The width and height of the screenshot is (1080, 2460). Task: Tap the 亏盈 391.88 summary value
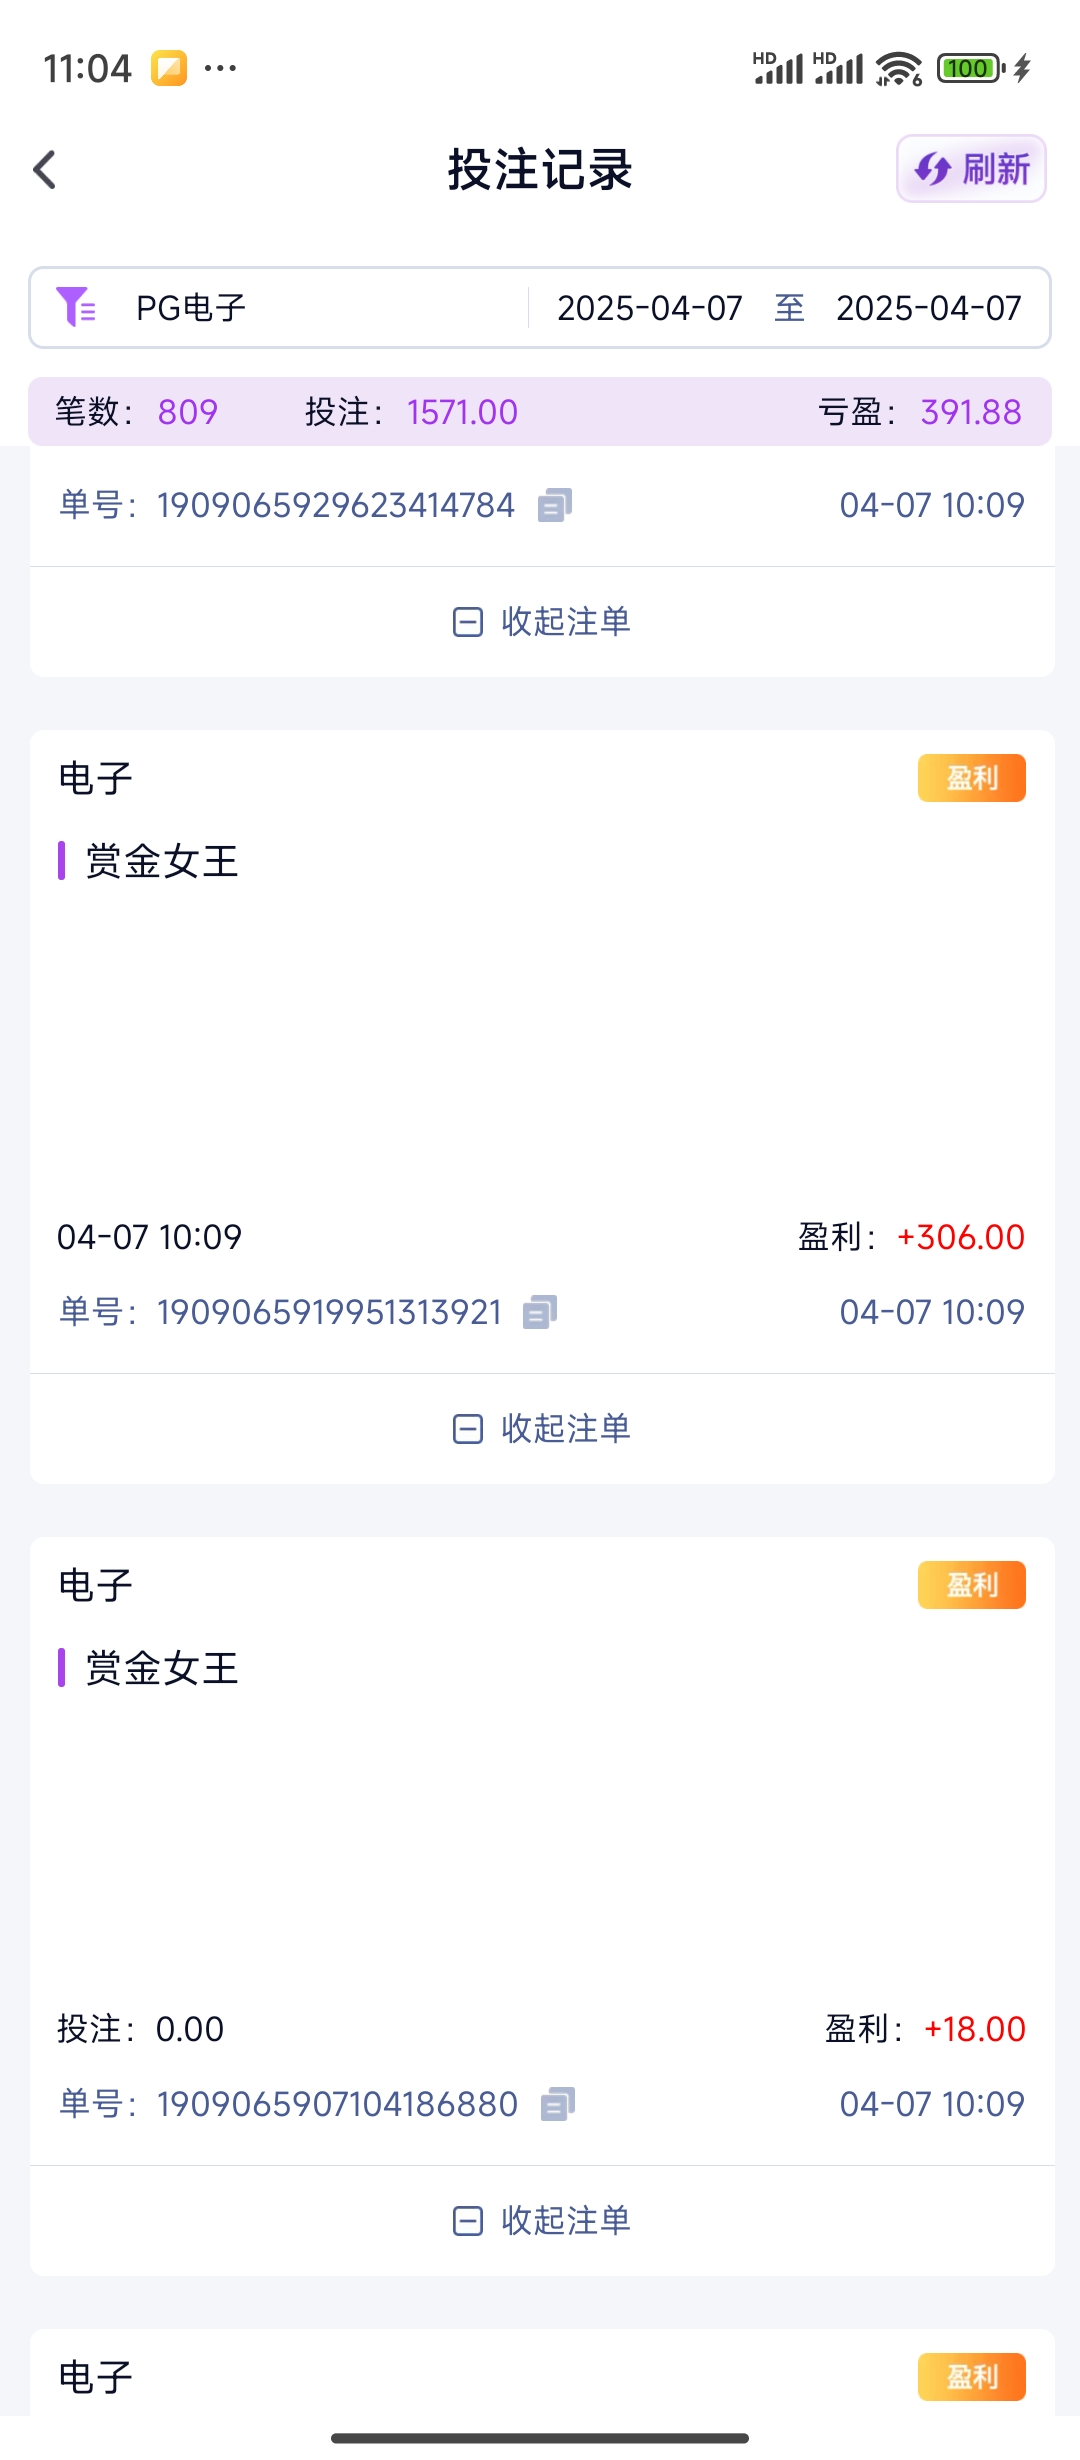pos(970,412)
